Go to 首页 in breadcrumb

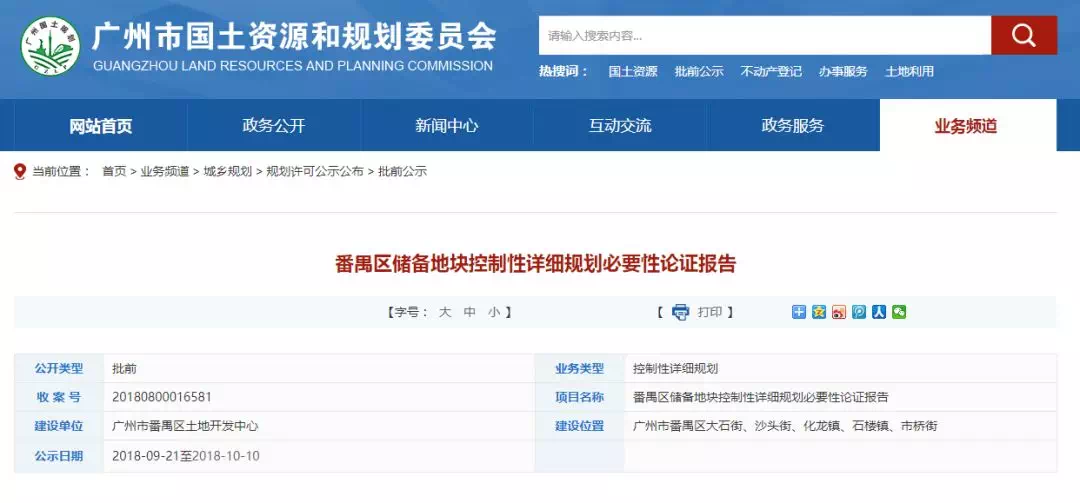pos(114,172)
